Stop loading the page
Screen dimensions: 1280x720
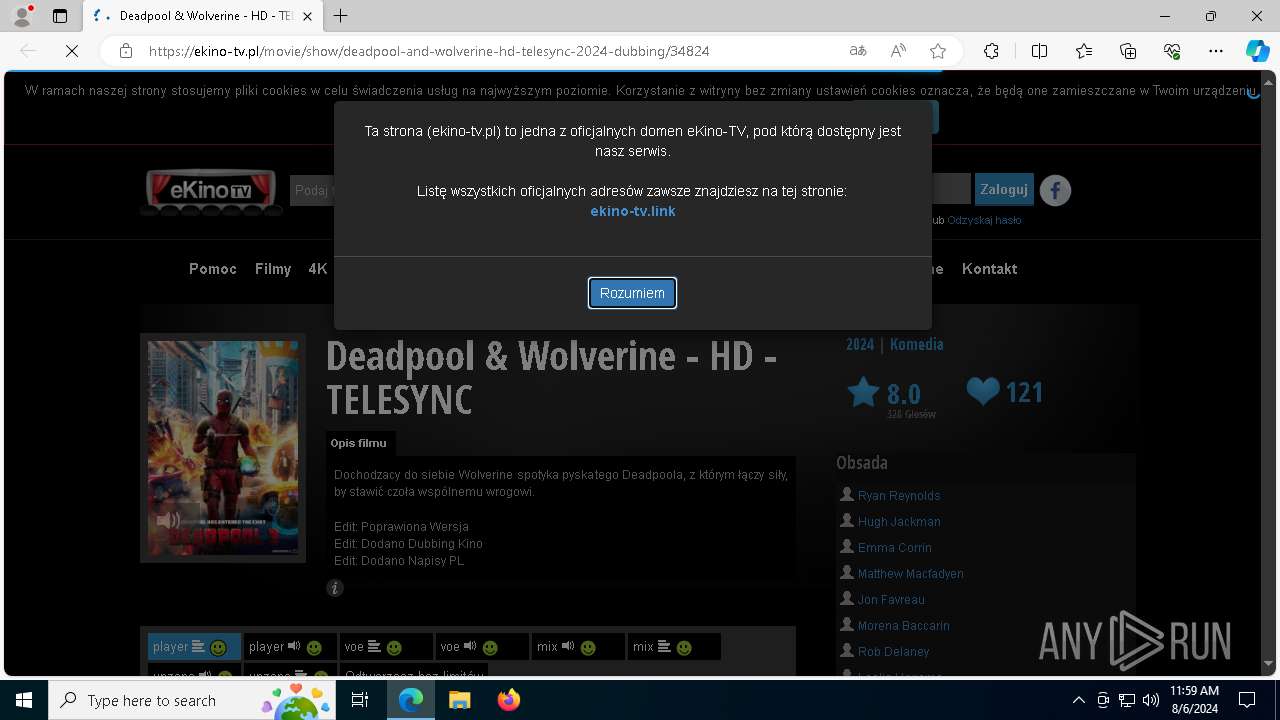pyautogui.click(x=72, y=51)
